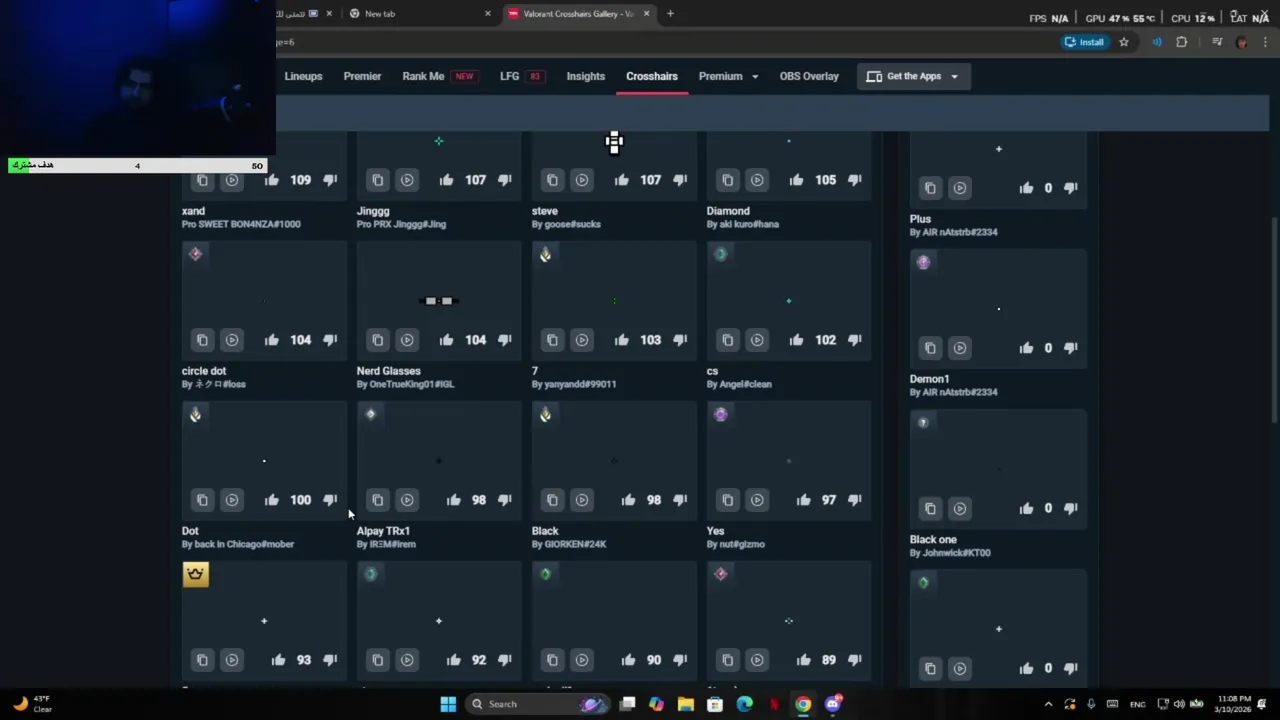Open OBS Overlay page

click(x=809, y=76)
